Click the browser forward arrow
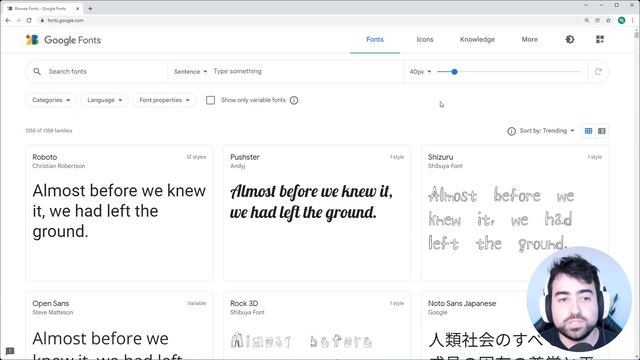This screenshot has height=360, width=640. (x=18, y=20)
